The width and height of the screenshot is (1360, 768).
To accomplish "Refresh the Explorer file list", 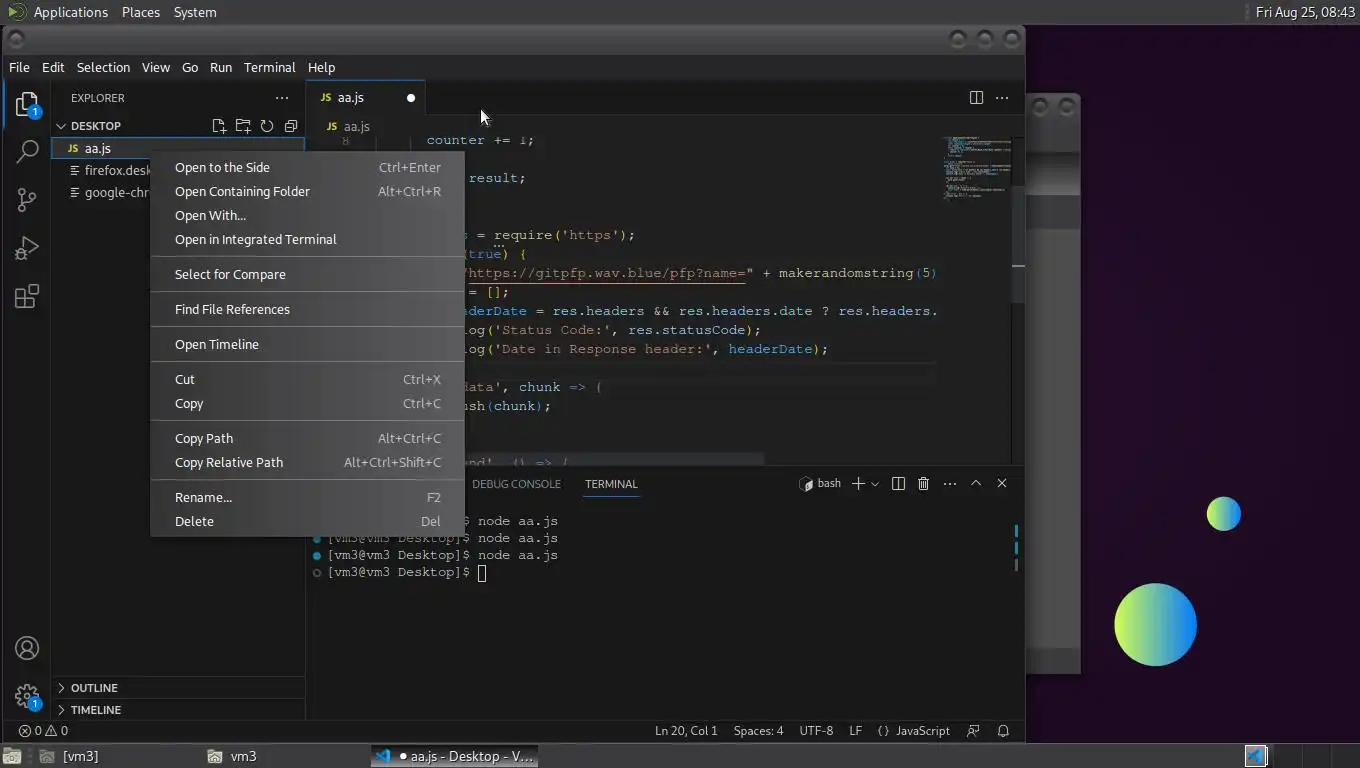I will click(267, 126).
